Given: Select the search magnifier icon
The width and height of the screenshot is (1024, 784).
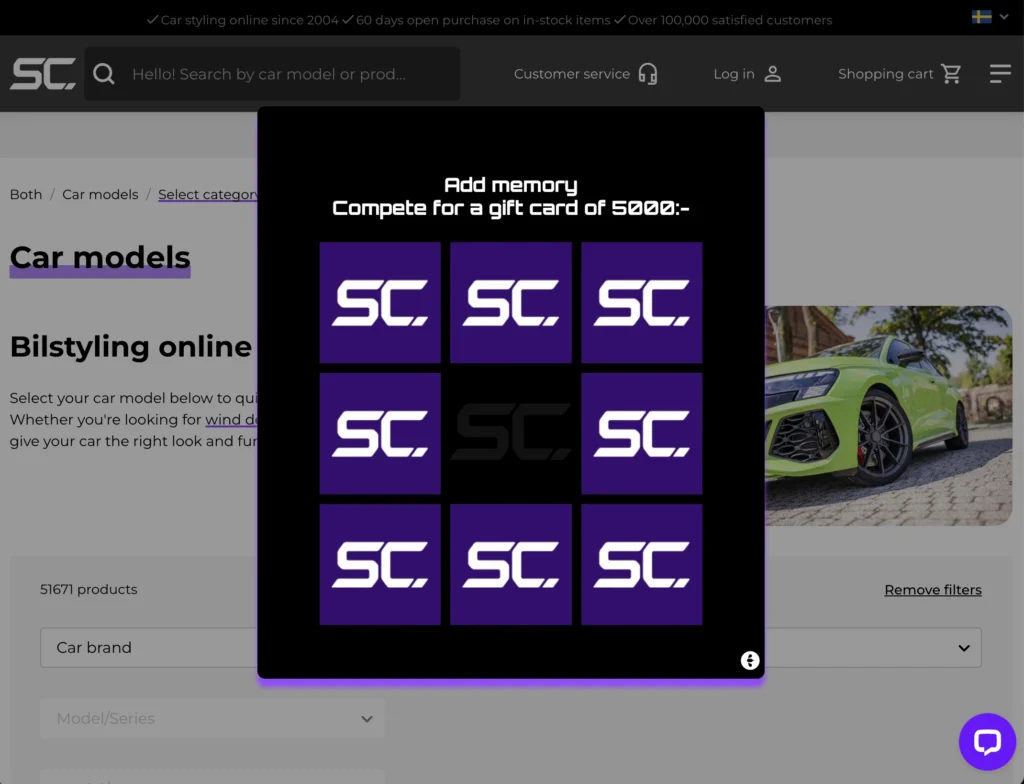Looking at the screenshot, I should (x=104, y=73).
